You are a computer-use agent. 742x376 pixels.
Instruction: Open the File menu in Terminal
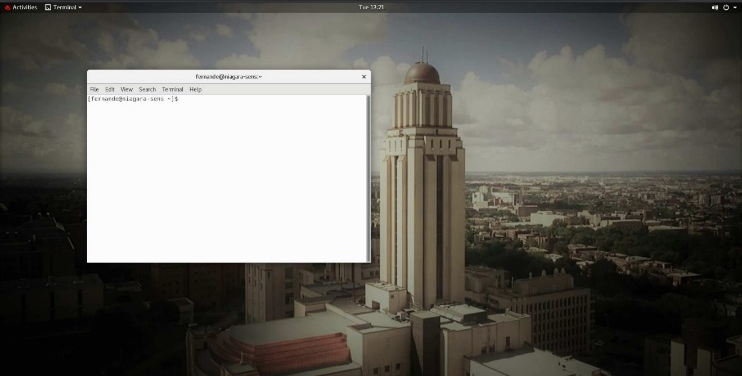pos(94,89)
